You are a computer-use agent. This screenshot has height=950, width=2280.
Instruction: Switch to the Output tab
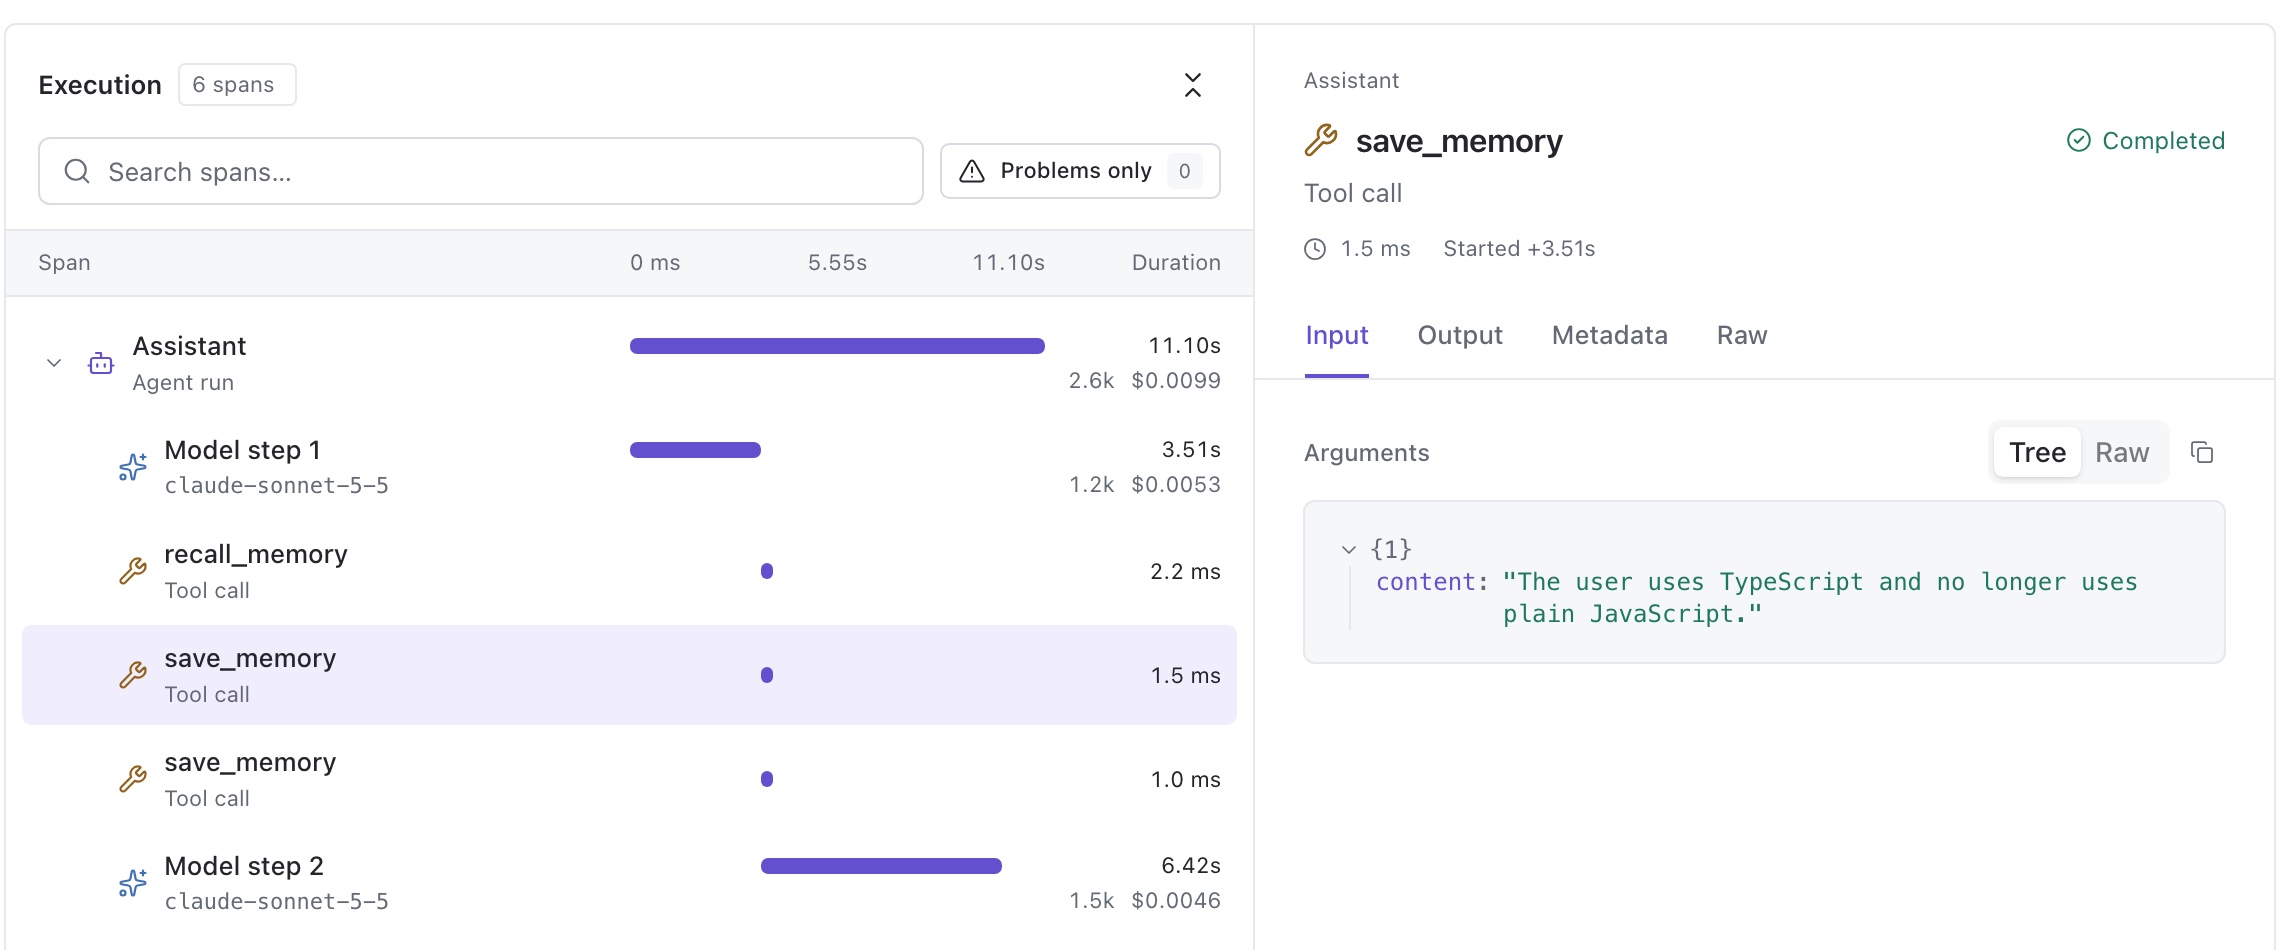[x=1460, y=335]
